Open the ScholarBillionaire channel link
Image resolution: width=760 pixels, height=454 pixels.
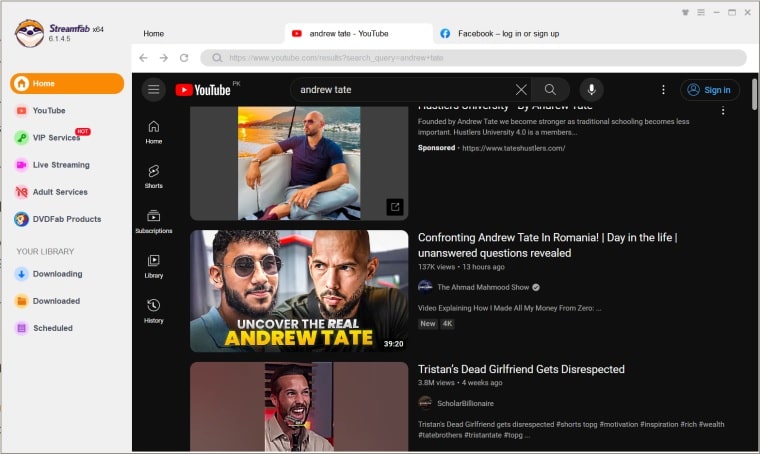click(465, 403)
